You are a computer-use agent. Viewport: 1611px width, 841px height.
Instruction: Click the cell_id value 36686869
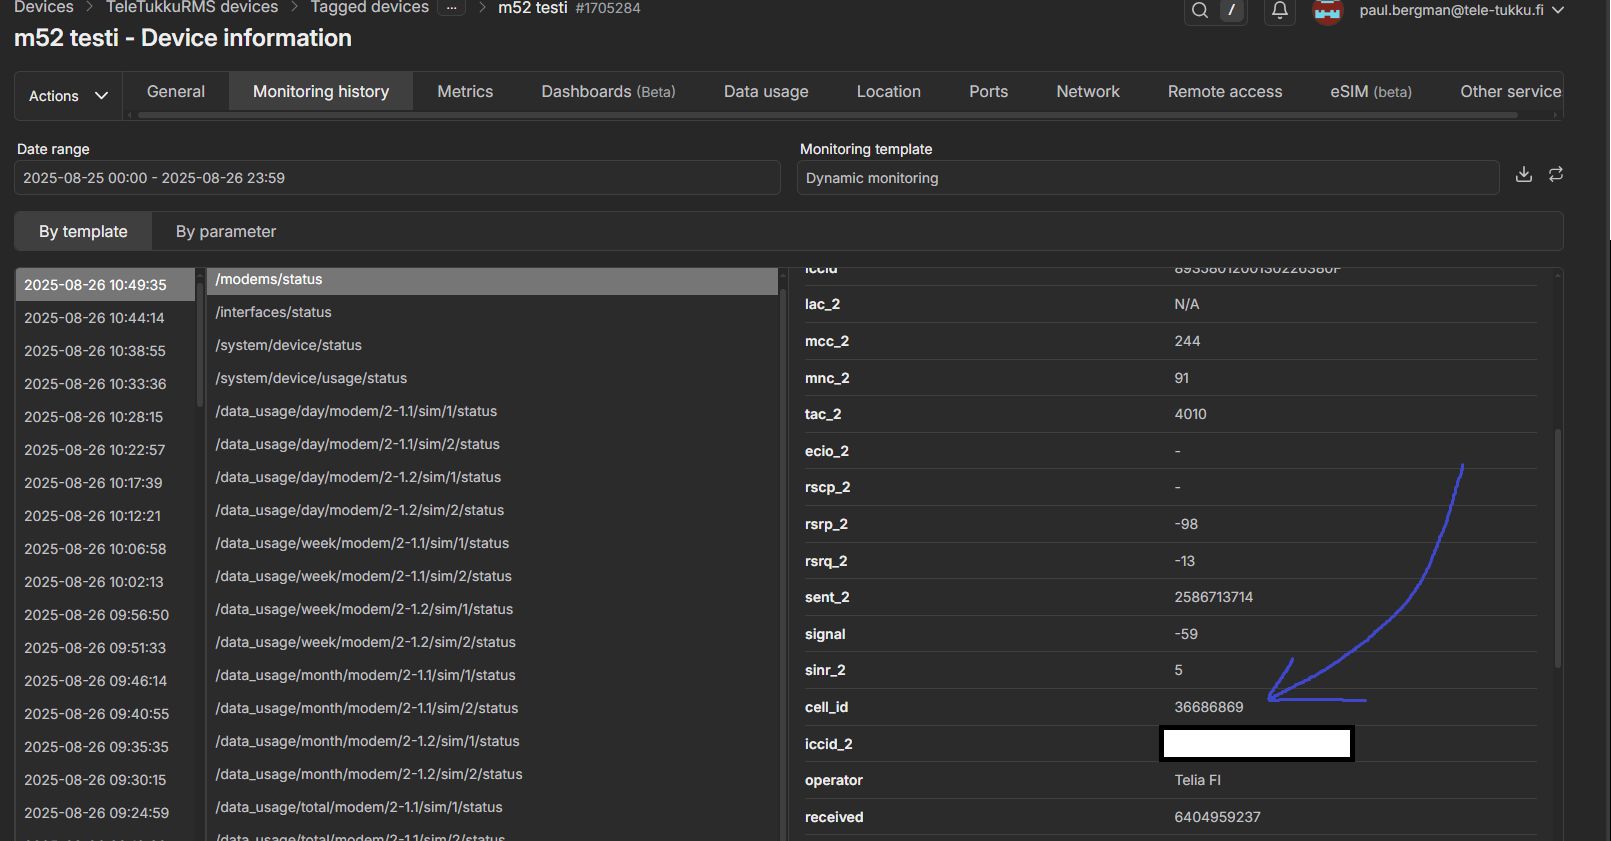pos(1209,707)
